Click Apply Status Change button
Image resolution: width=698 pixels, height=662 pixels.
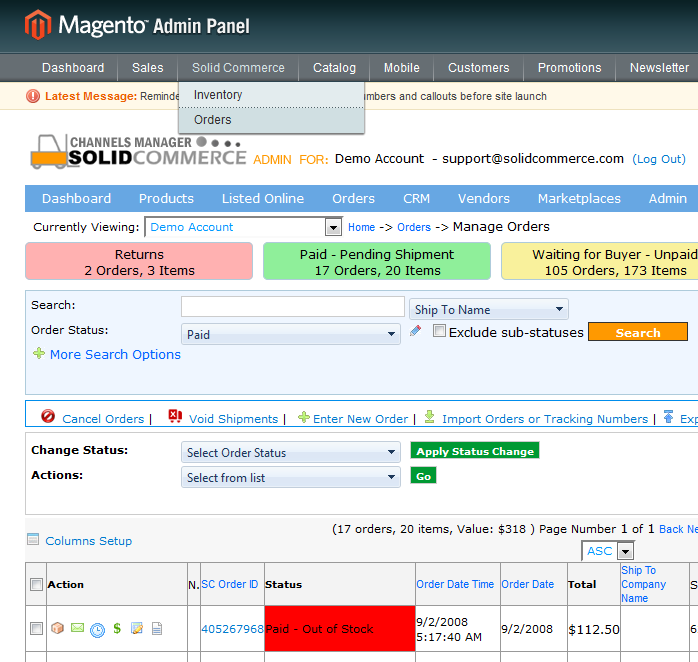[x=475, y=451]
